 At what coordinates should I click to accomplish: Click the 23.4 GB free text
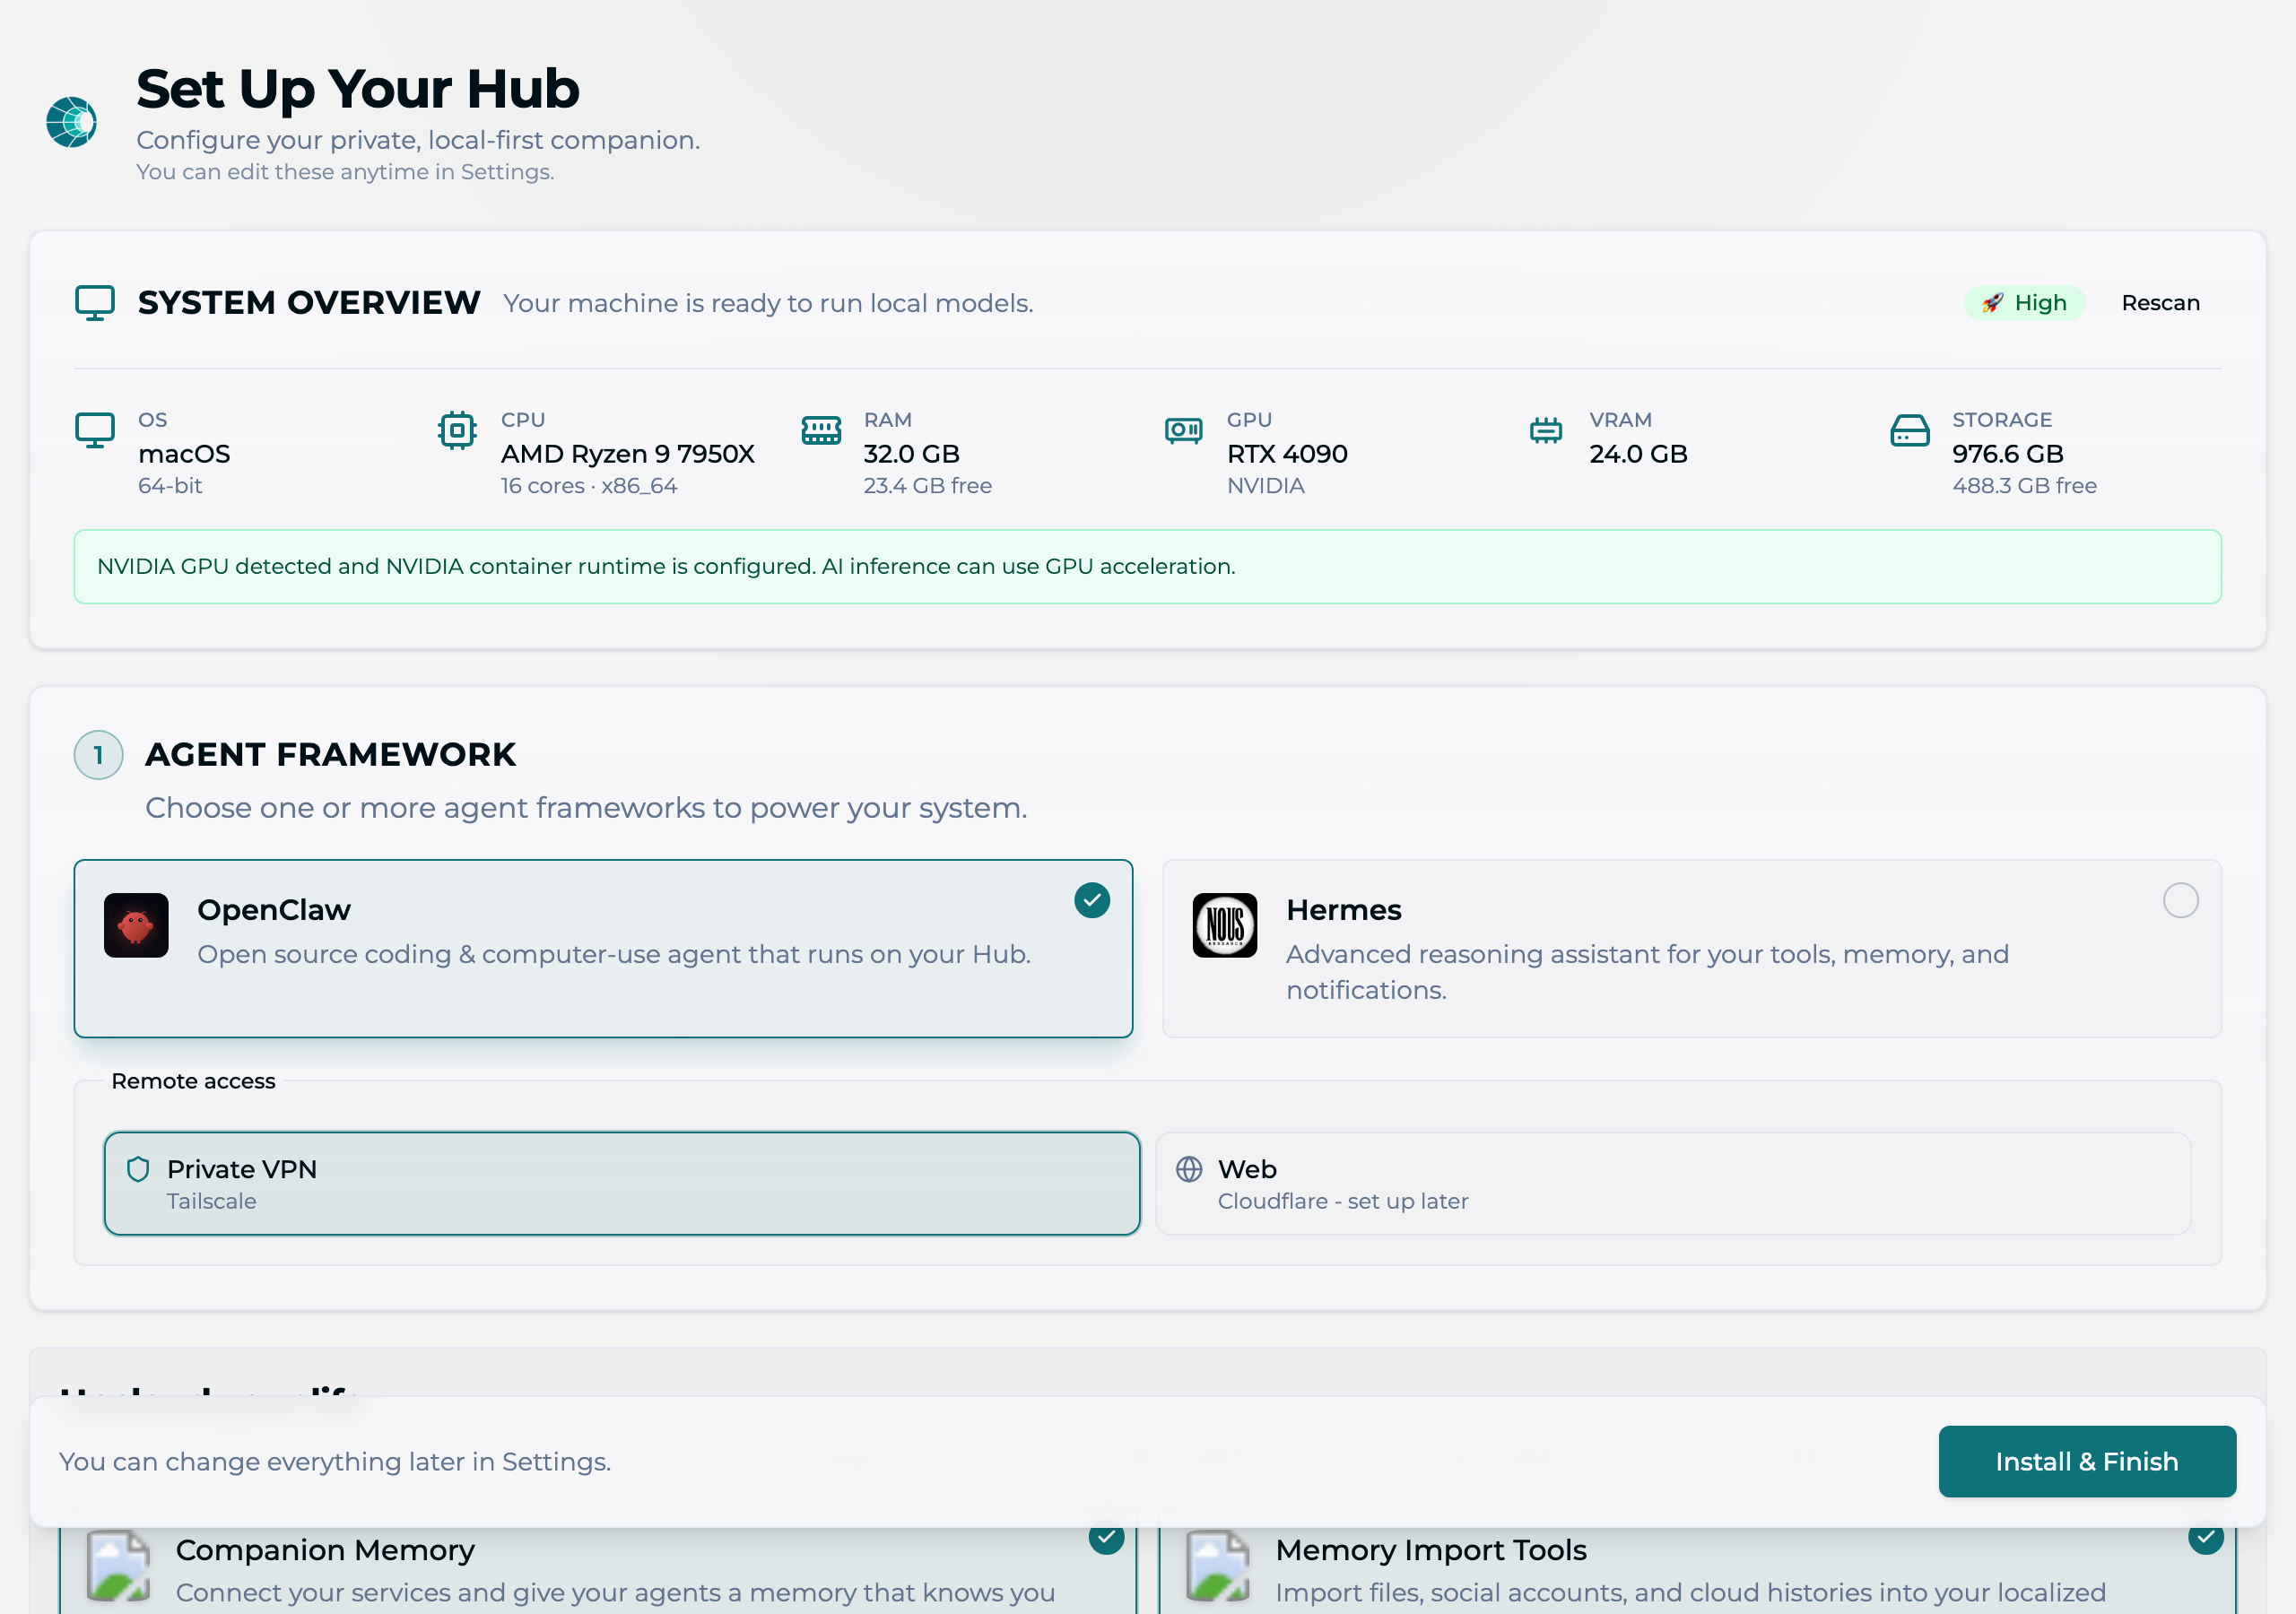coord(928,486)
